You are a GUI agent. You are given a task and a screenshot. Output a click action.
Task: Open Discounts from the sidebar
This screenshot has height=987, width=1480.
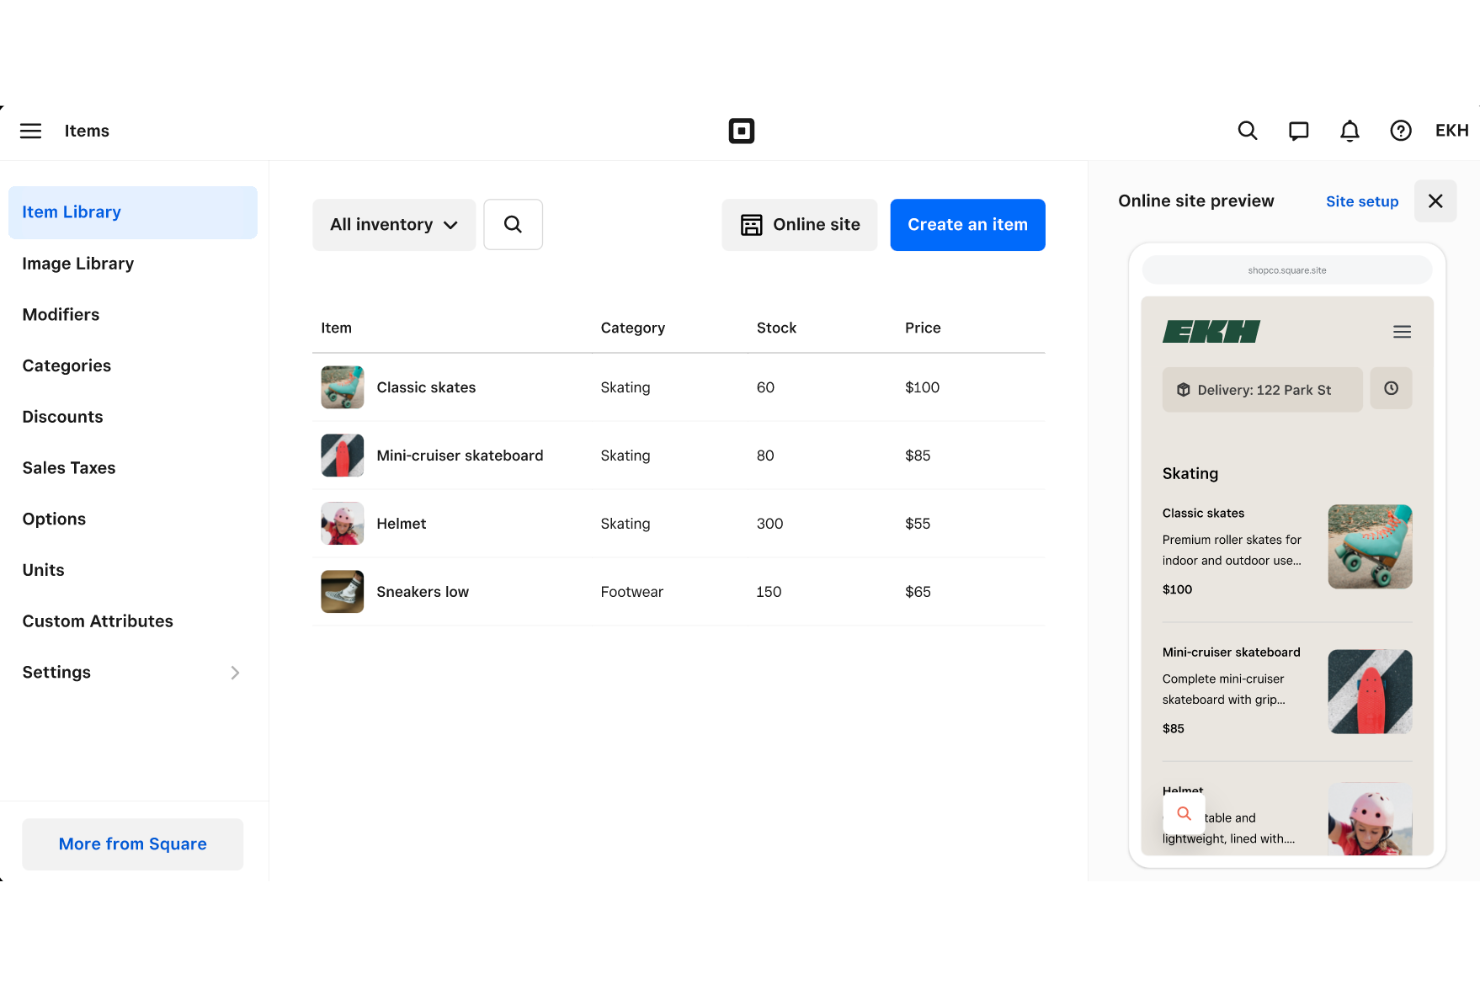click(62, 416)
